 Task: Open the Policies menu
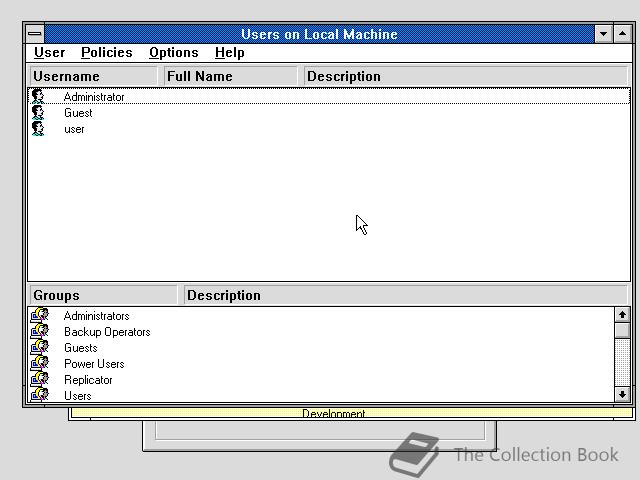(107, 53)
